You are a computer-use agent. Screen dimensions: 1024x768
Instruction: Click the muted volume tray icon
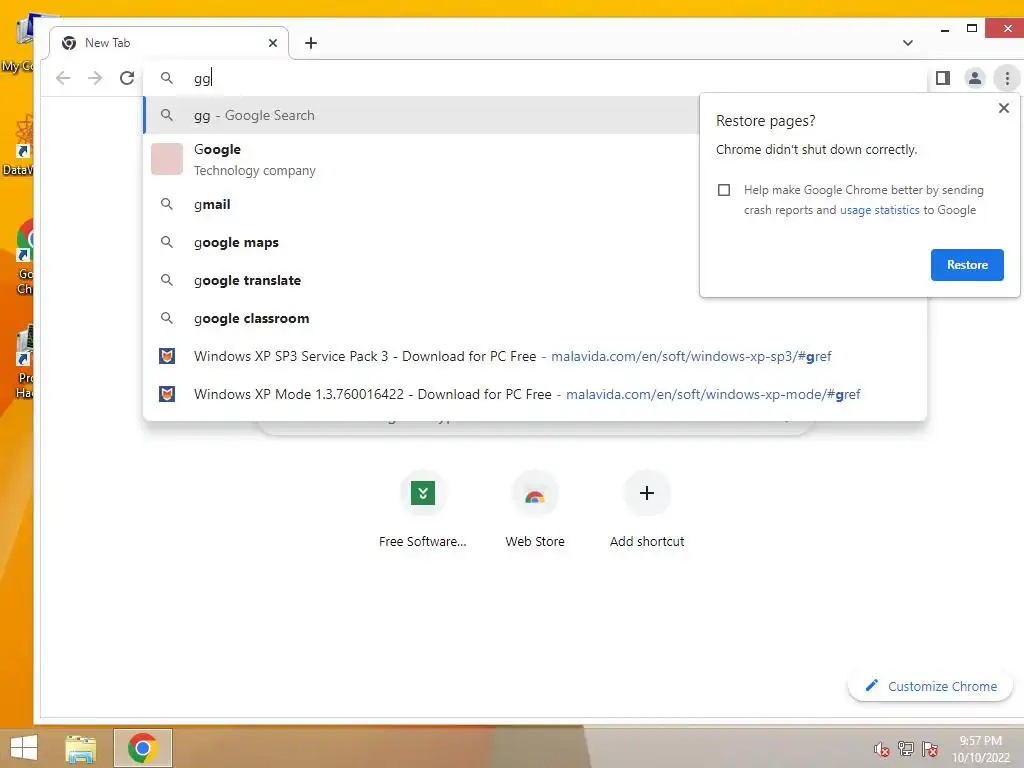[881, 749]
